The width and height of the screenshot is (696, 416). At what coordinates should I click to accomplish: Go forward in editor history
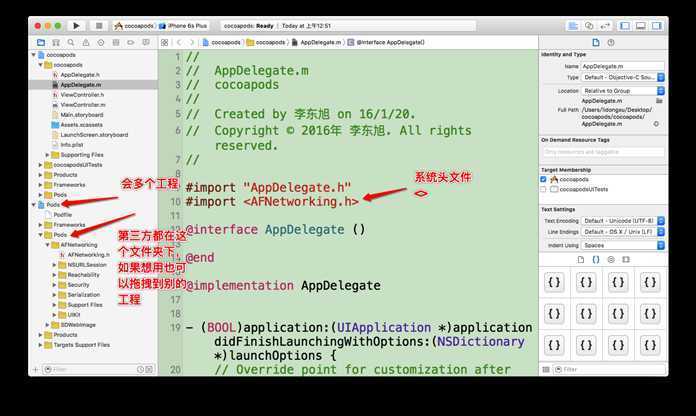pyautogui.click(x=192, y=43)
